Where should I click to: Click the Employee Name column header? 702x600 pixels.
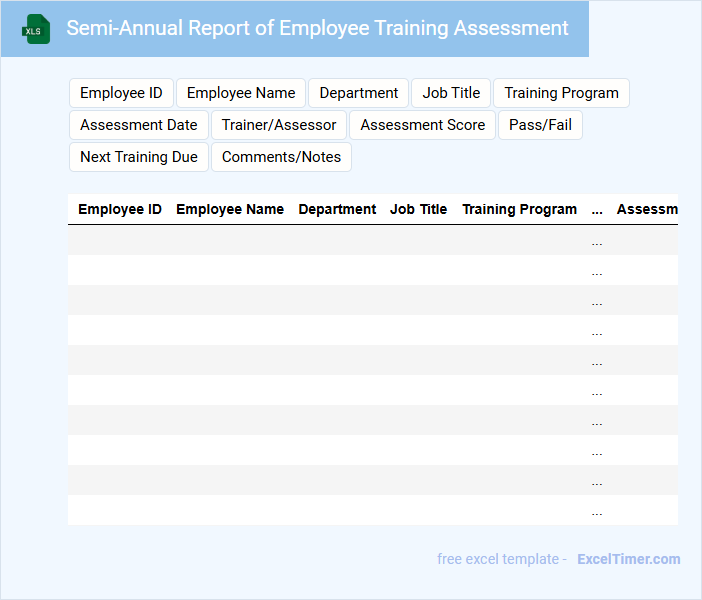pos(230,210)
